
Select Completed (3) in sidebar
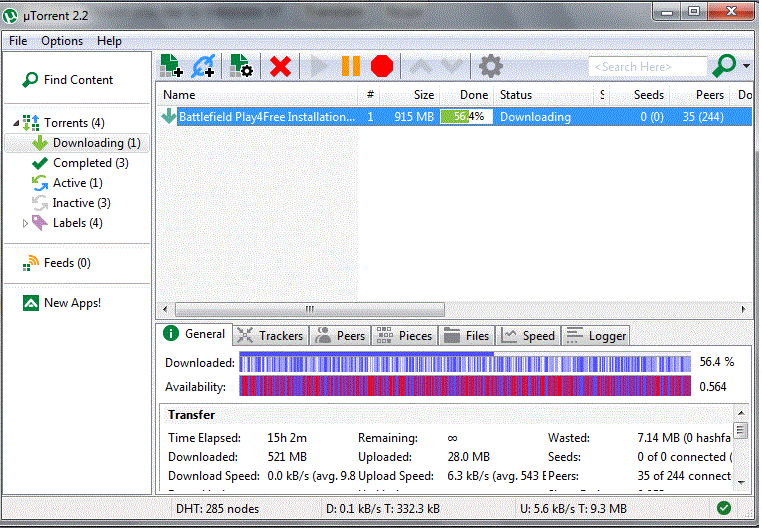click(x=89, y=163)
